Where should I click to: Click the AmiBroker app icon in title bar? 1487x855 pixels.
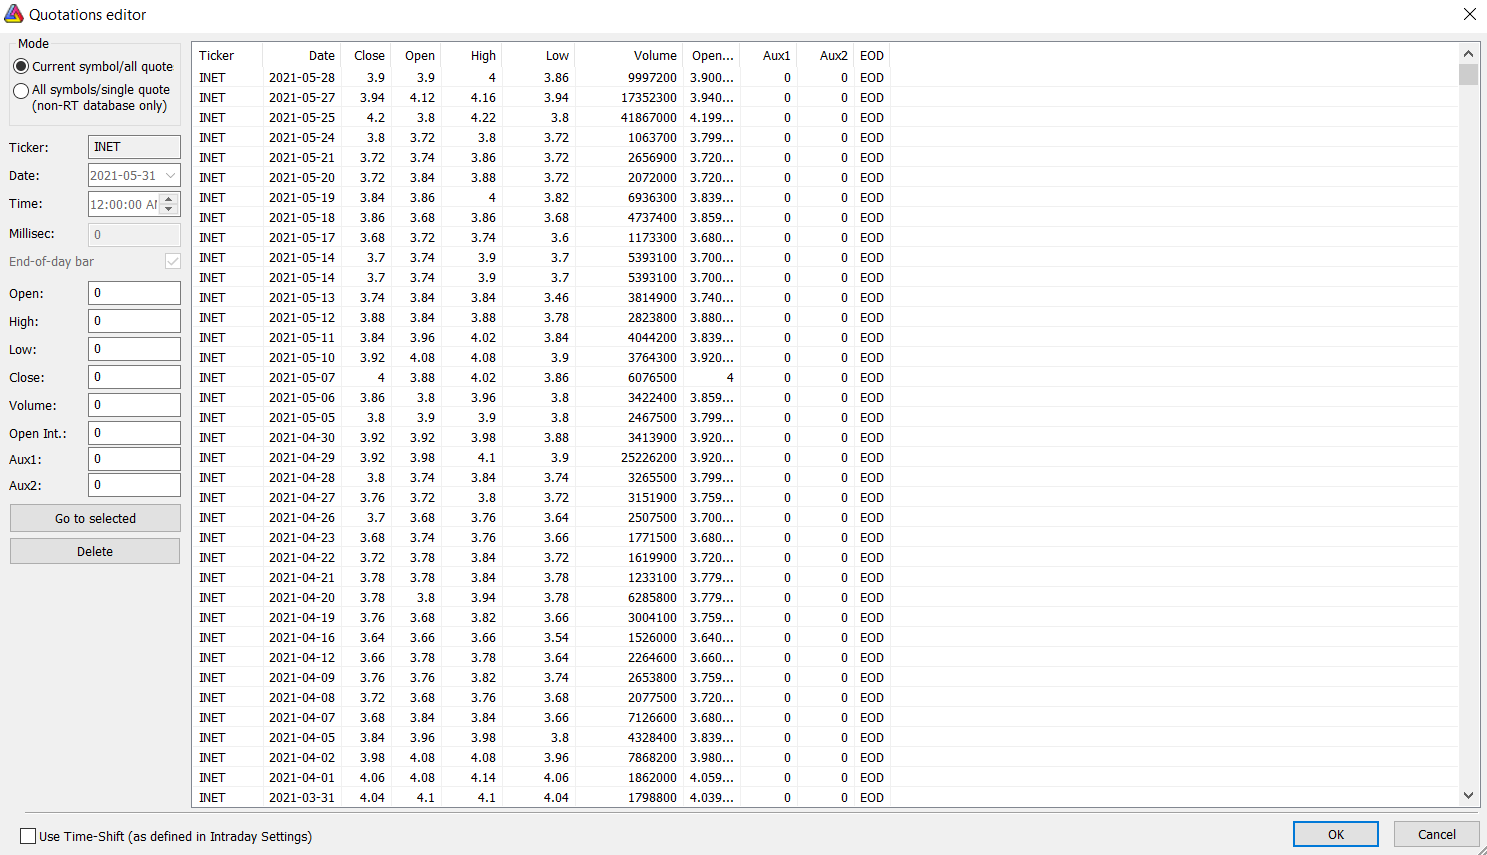14,14
